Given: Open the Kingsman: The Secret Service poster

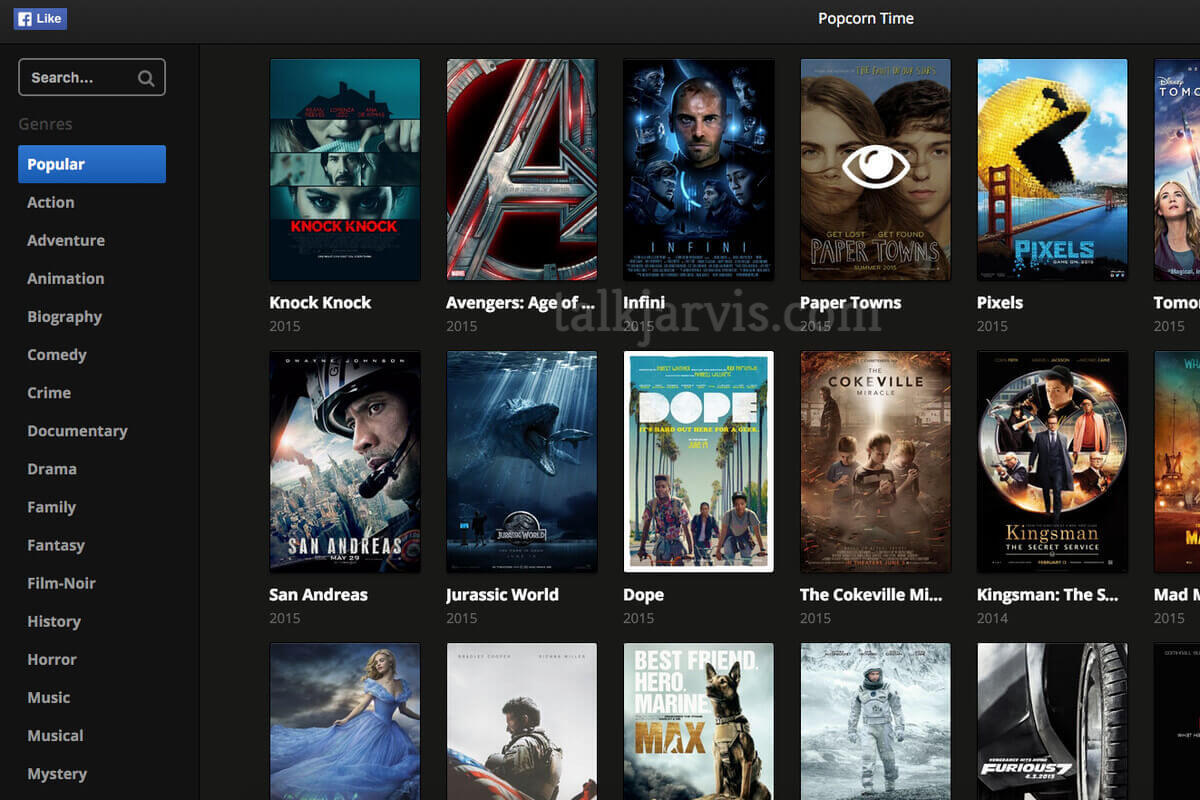Looking at the screenshot, I should [x=1052, y=461].
